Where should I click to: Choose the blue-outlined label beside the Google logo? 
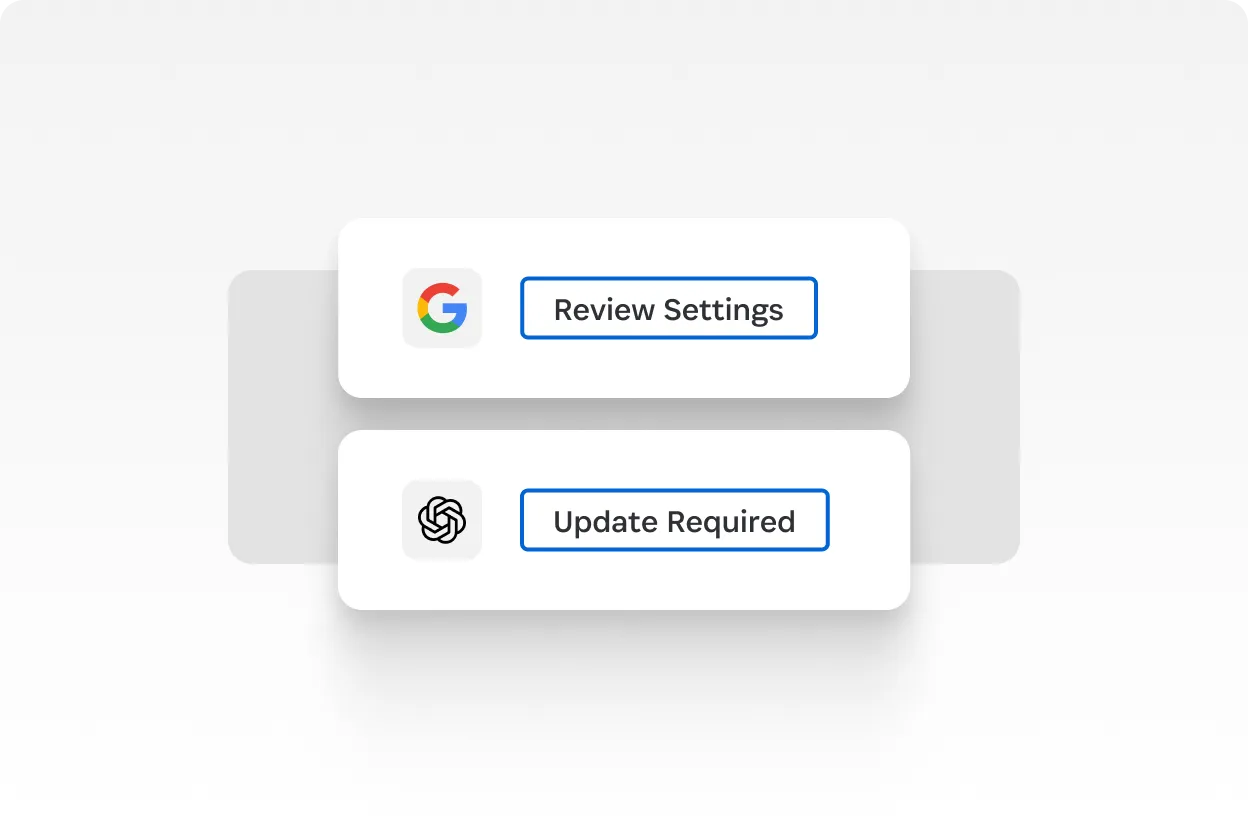point(669,308)
